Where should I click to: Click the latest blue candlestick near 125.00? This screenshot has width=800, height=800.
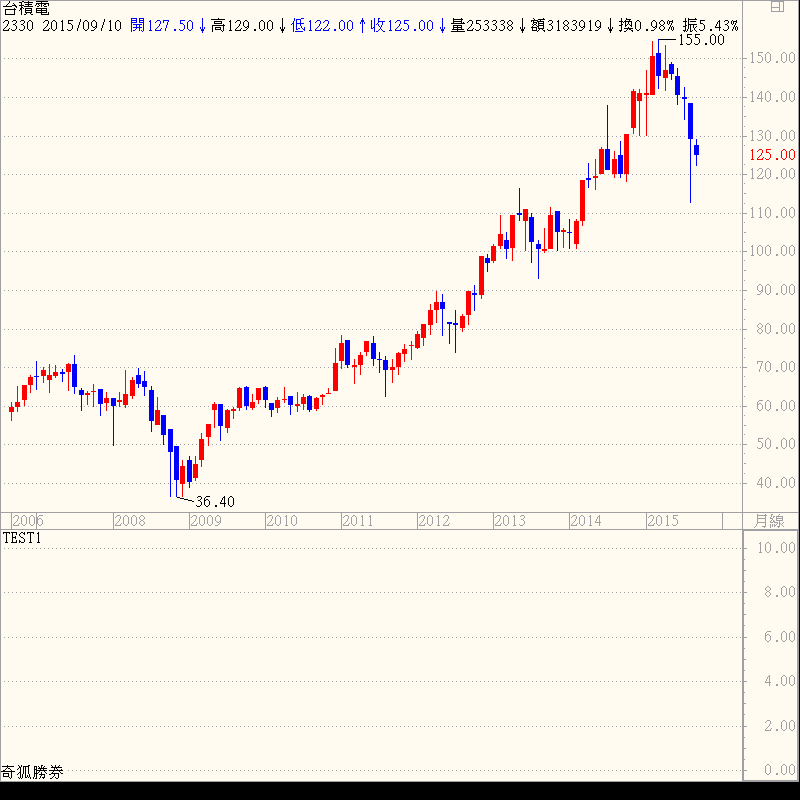click(x=696, y=150)
